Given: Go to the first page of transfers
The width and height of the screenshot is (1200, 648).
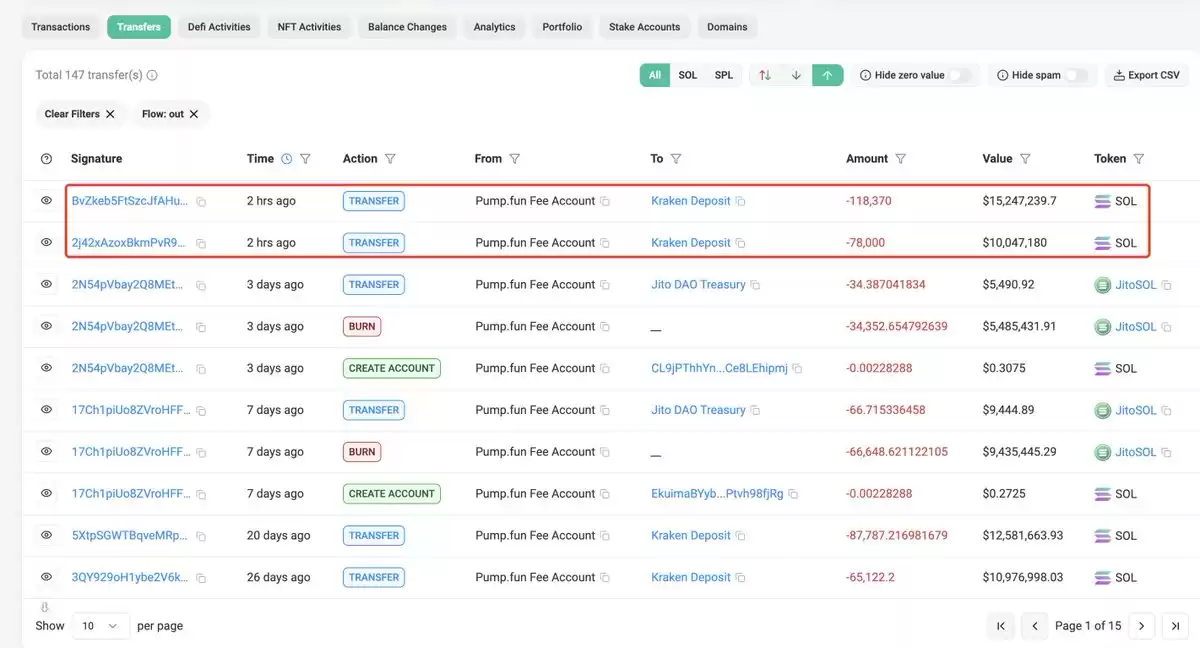Looking at the screenshot, I should pyautogui.click(x=1001, y=626).
